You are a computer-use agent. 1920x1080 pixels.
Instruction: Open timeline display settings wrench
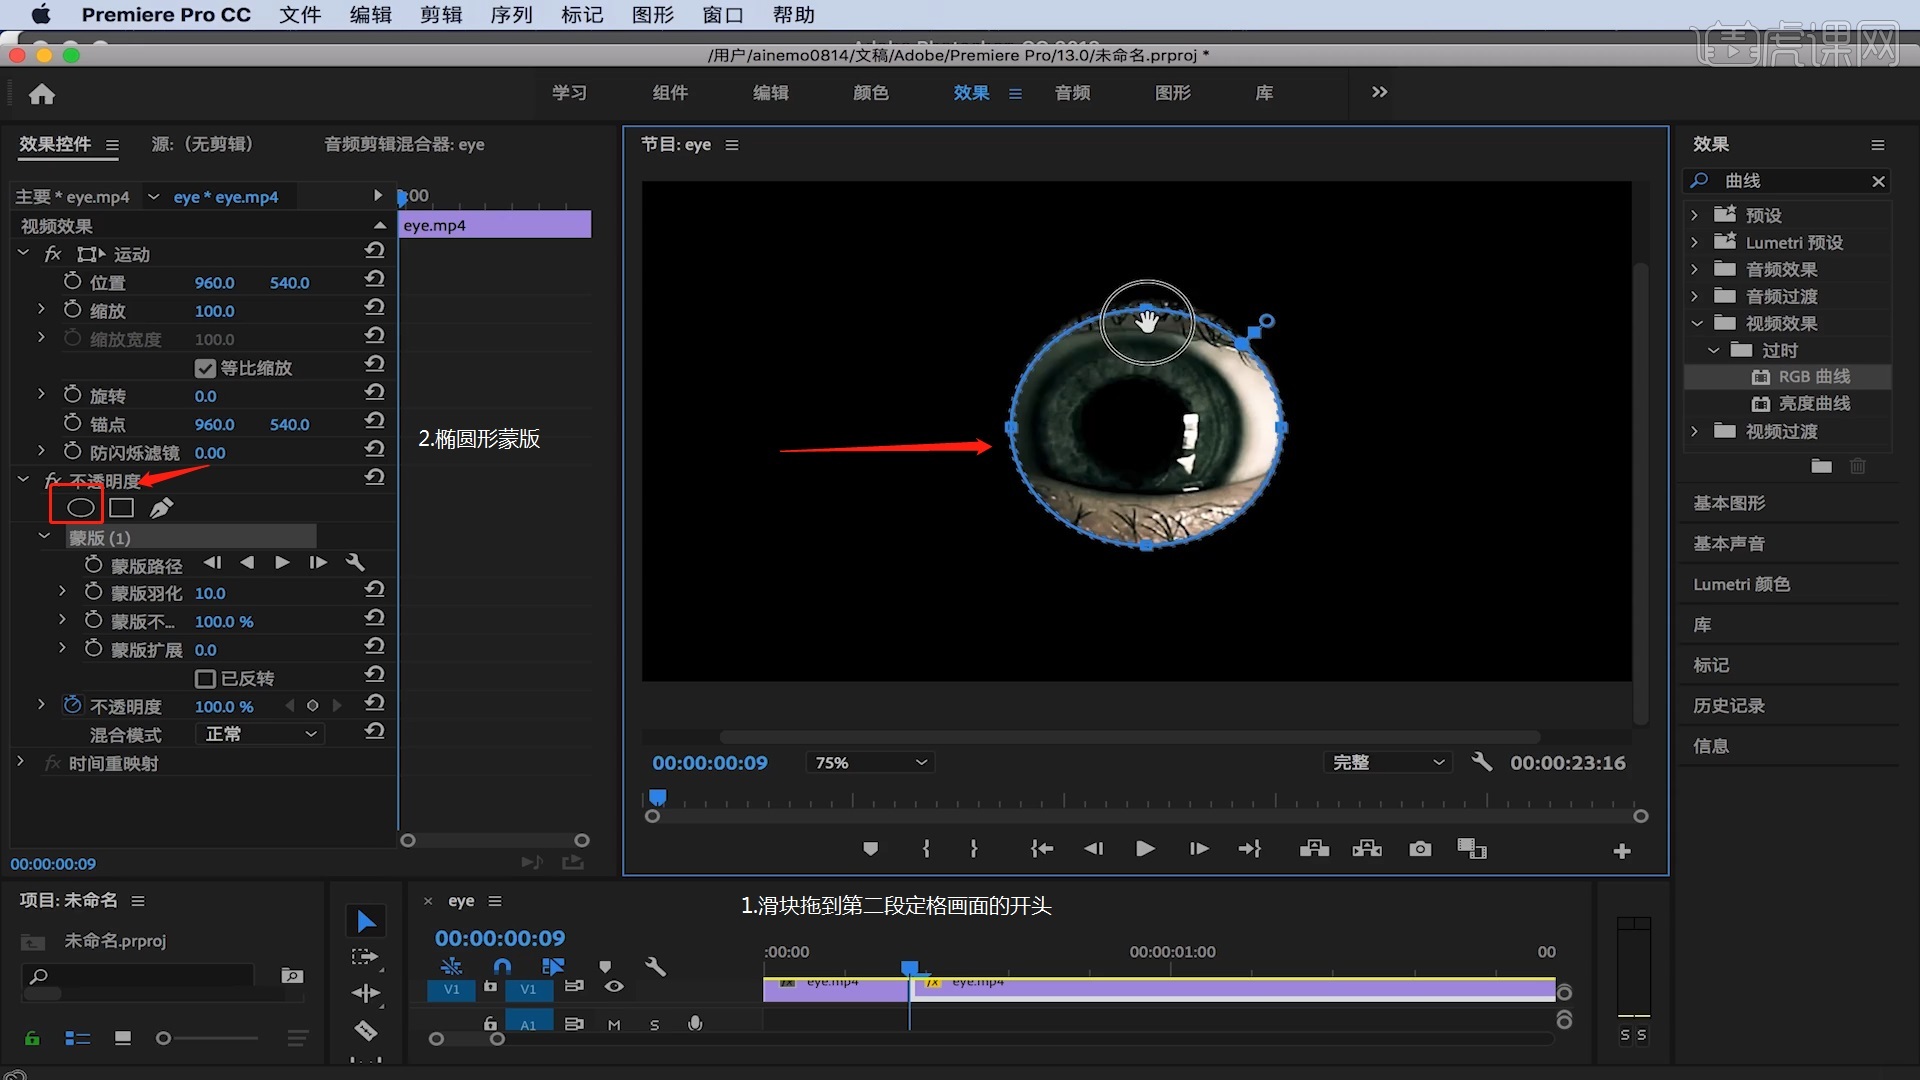655,966
